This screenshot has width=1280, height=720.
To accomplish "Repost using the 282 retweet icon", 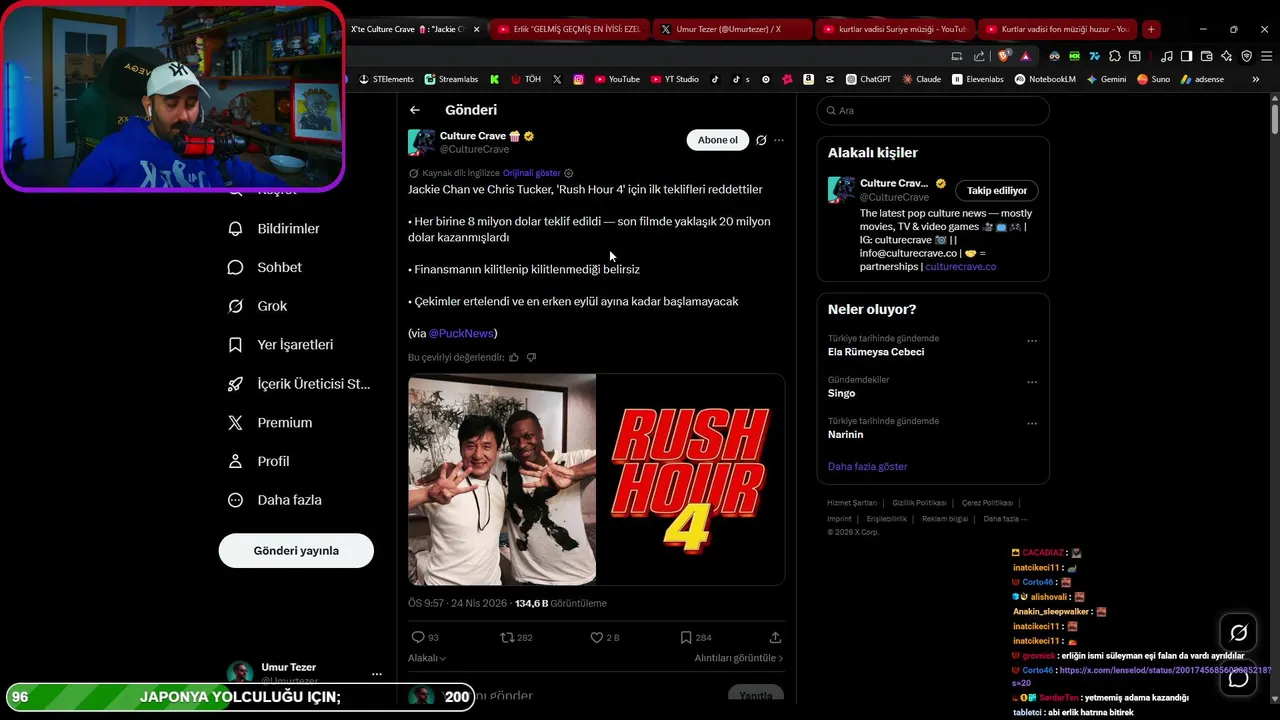I will click(x=507, y=637).
